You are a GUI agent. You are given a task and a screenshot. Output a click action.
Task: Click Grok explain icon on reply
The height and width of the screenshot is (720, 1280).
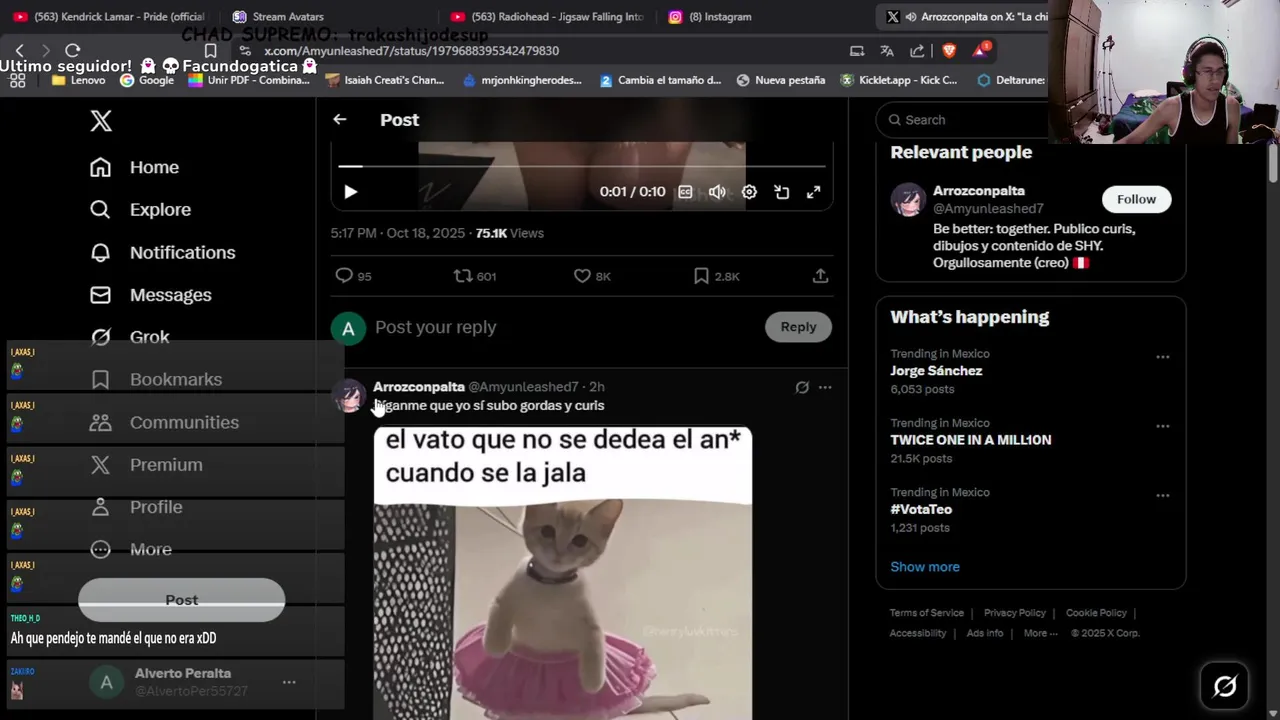click(802, 387)
